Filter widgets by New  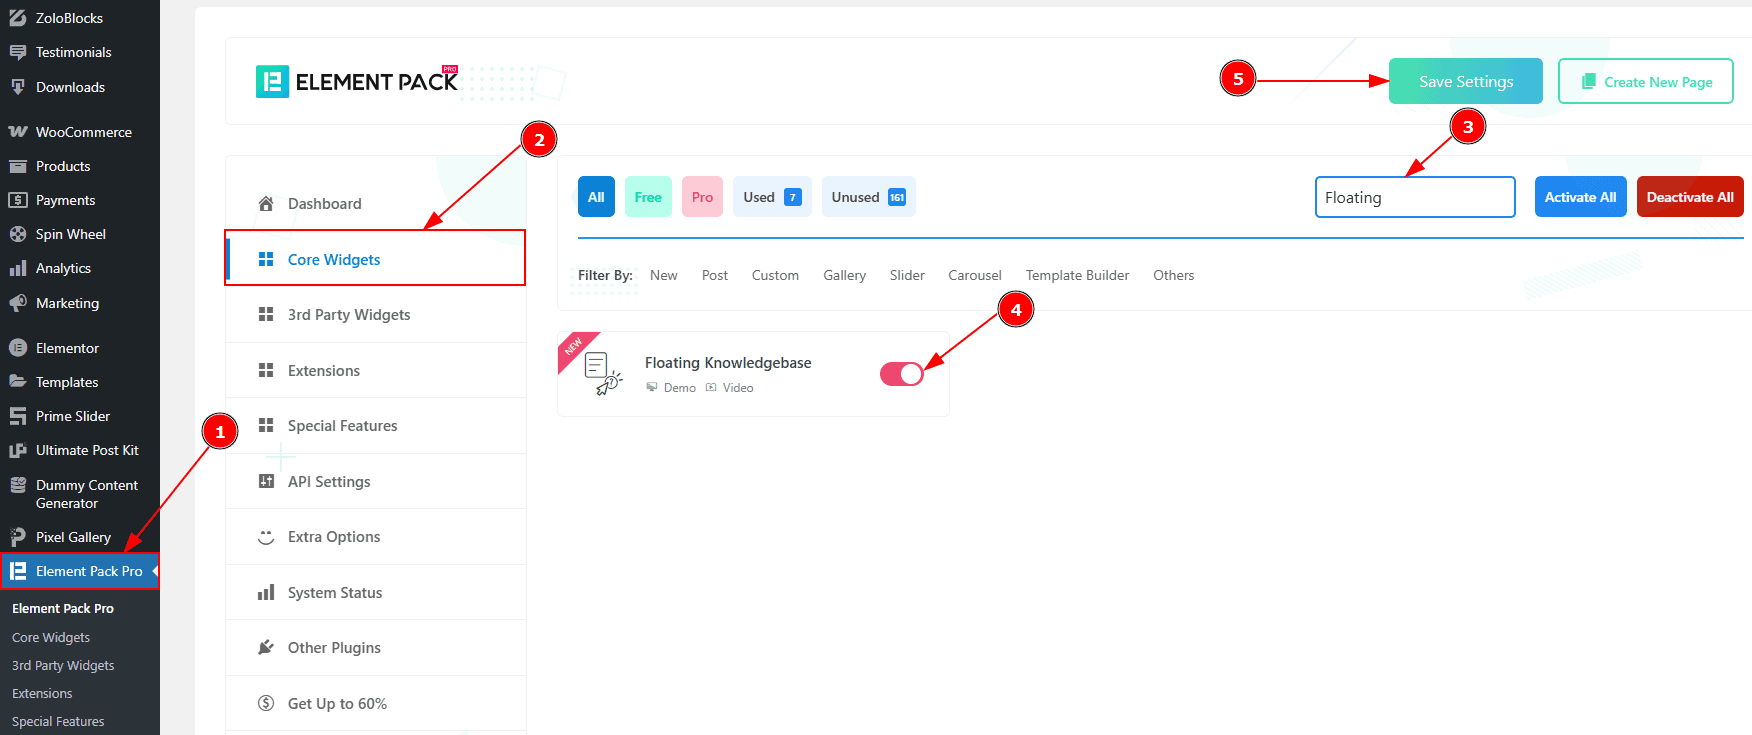(x=663, y=275)
